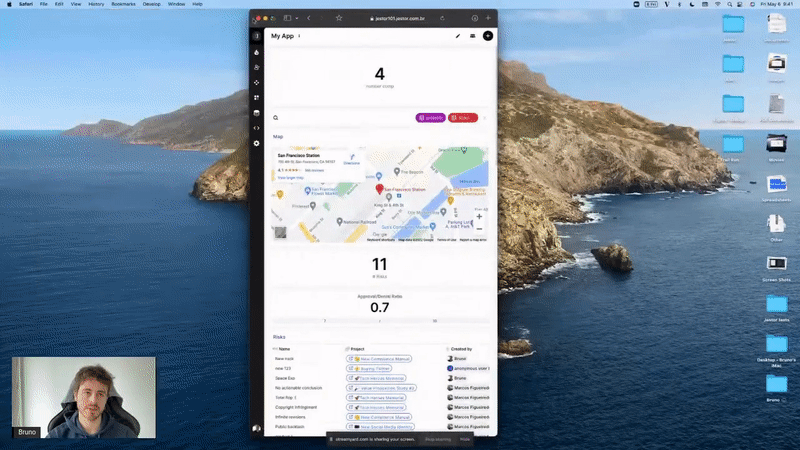
Task: Click the Map section heading
Action: point(278,137)
